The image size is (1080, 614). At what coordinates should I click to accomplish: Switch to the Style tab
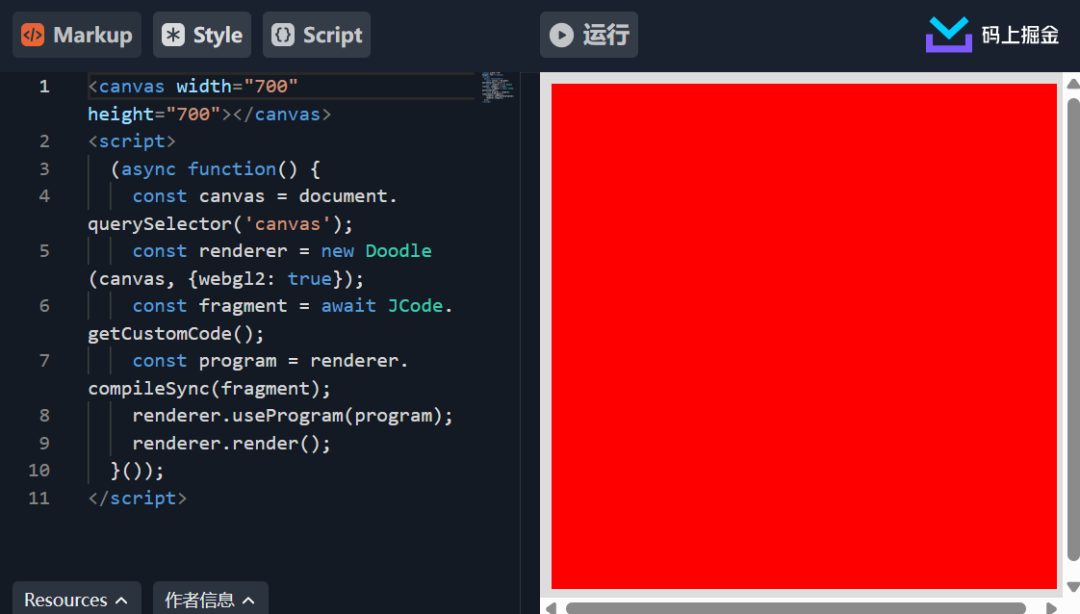pyautogui.click(x=202, y=34)
